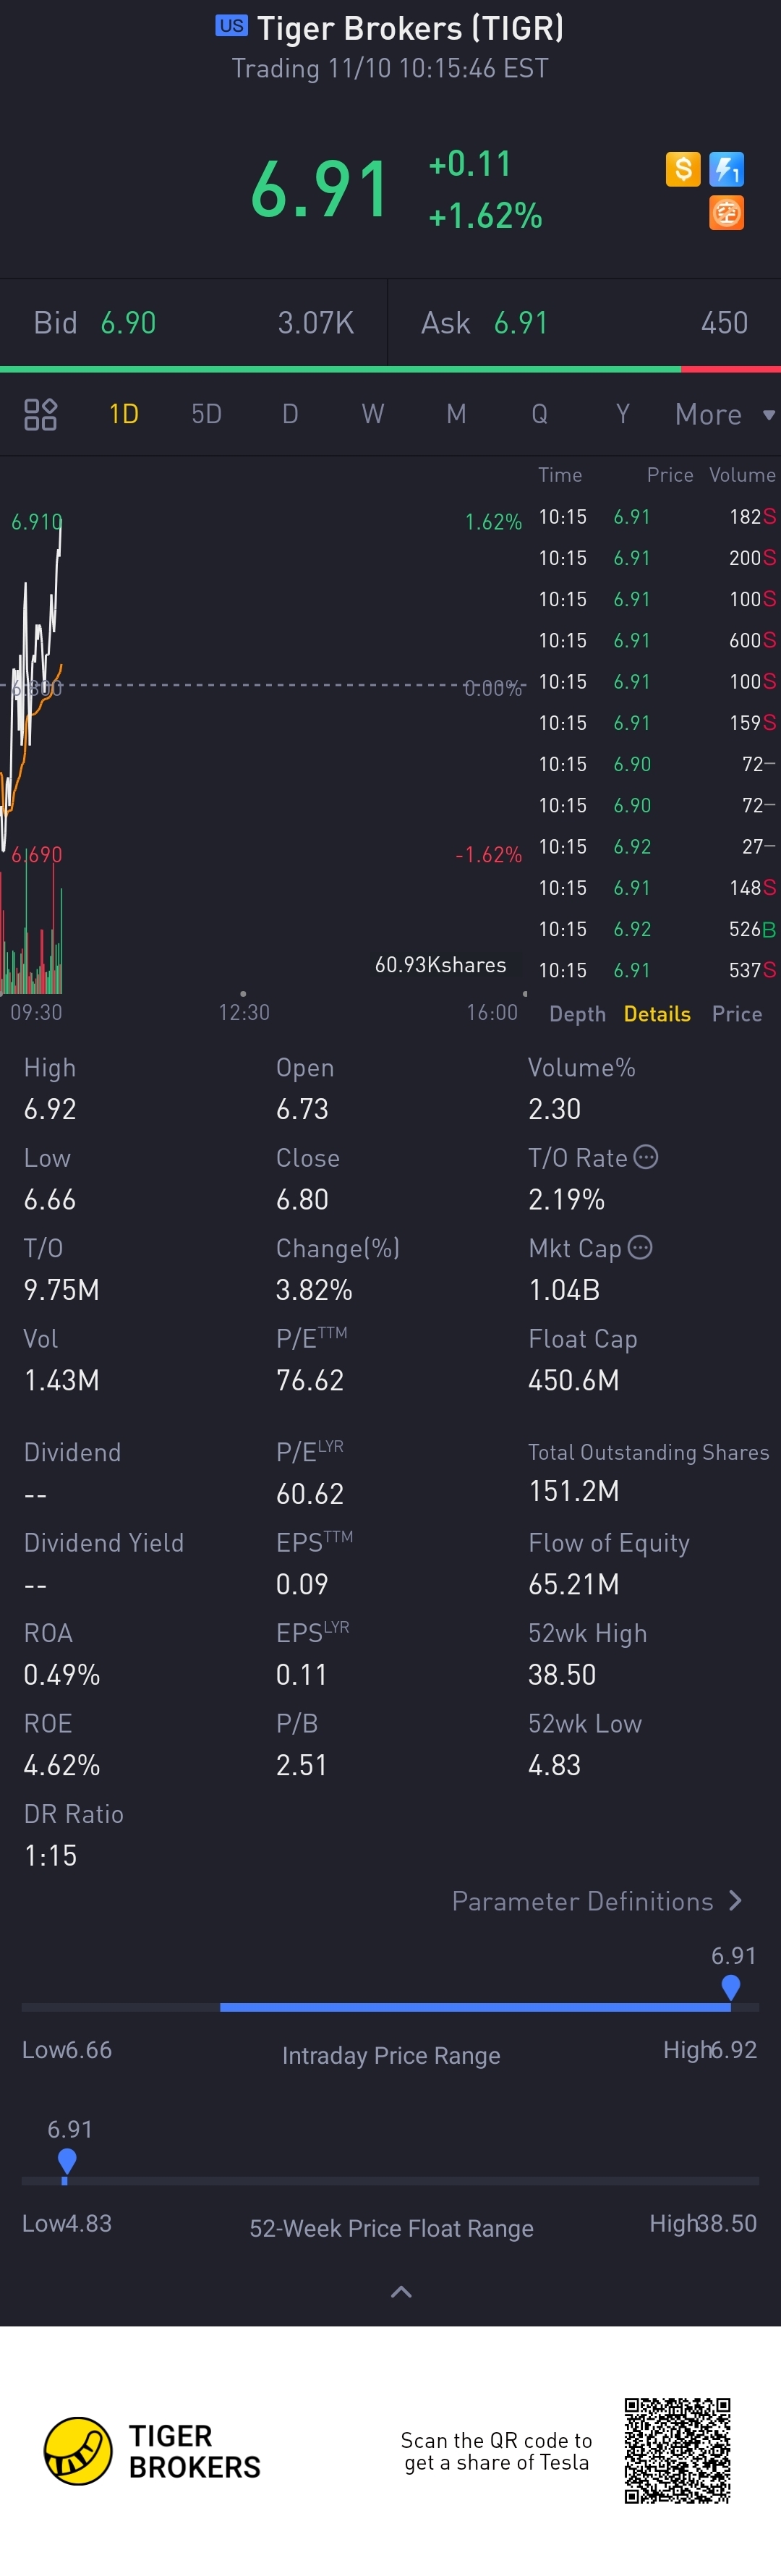The width and height of the screenshot is (781, 2576).
Task: Tap the P/E TTM value 76.62
Action: (310, 1380)
